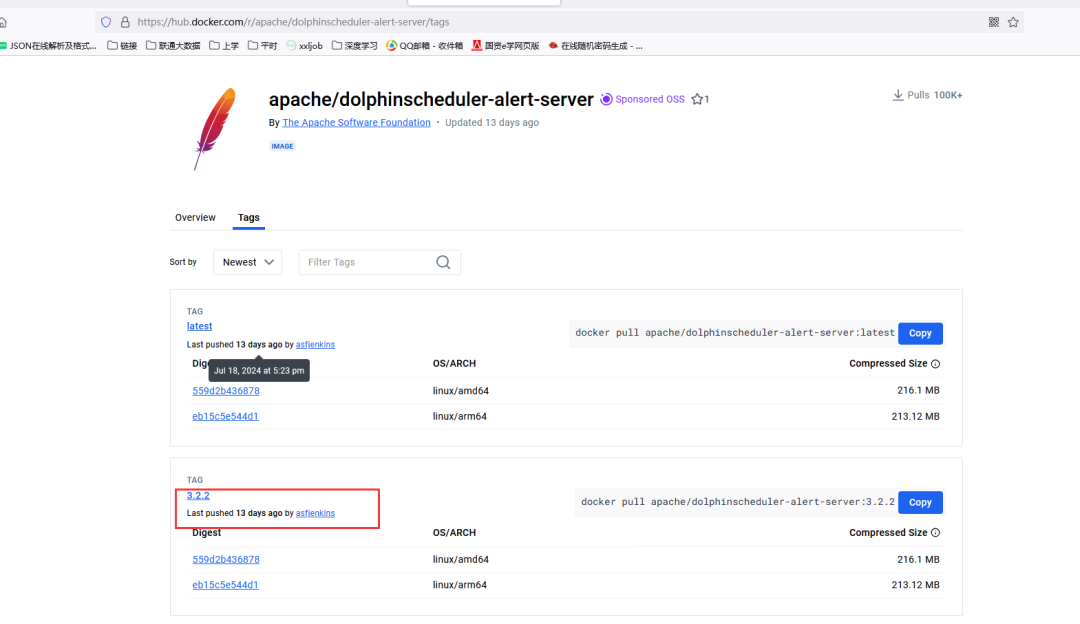Click the Sponsored OSS badge
This screenshot has height=624, width=1080.
pyautogui.click(x=642, y=99)
